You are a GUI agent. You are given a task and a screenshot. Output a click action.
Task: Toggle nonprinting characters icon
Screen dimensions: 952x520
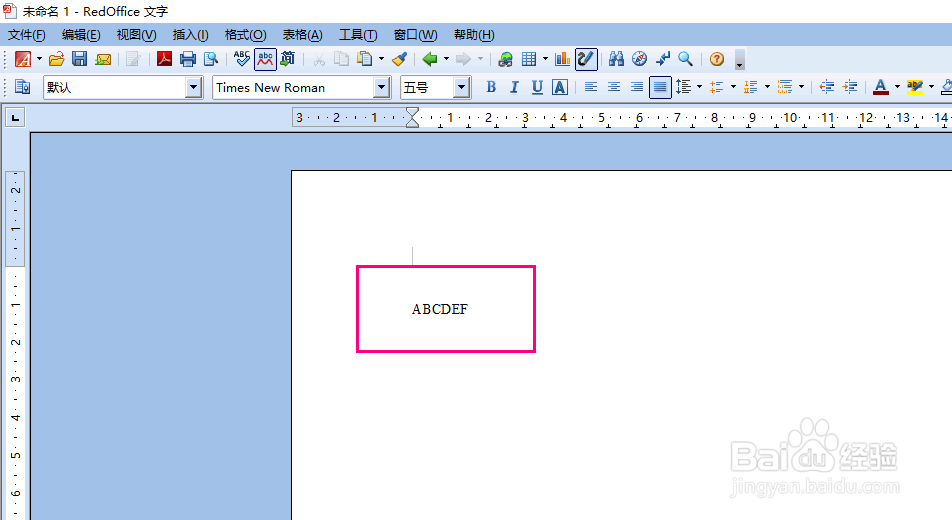662,59
